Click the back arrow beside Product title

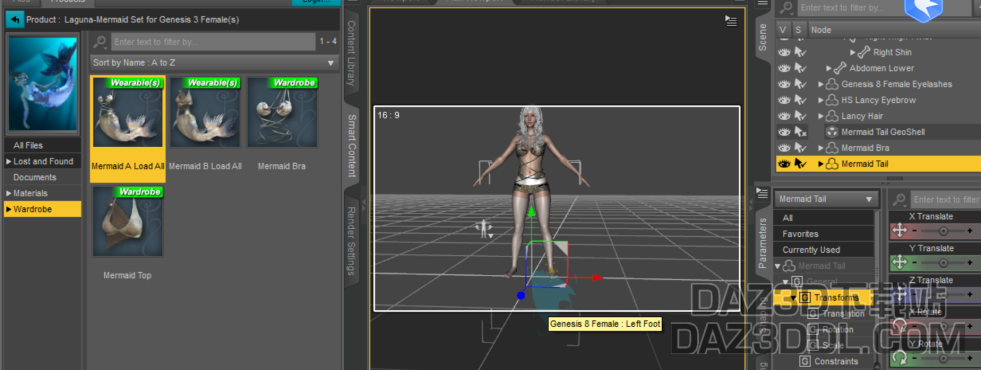tap(15, 19)
